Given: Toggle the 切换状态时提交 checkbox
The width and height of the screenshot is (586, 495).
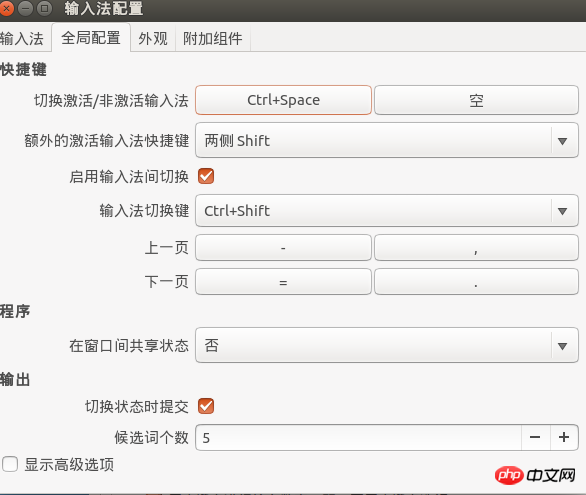Looking at the screenshot, I should [x=206, y=406].
